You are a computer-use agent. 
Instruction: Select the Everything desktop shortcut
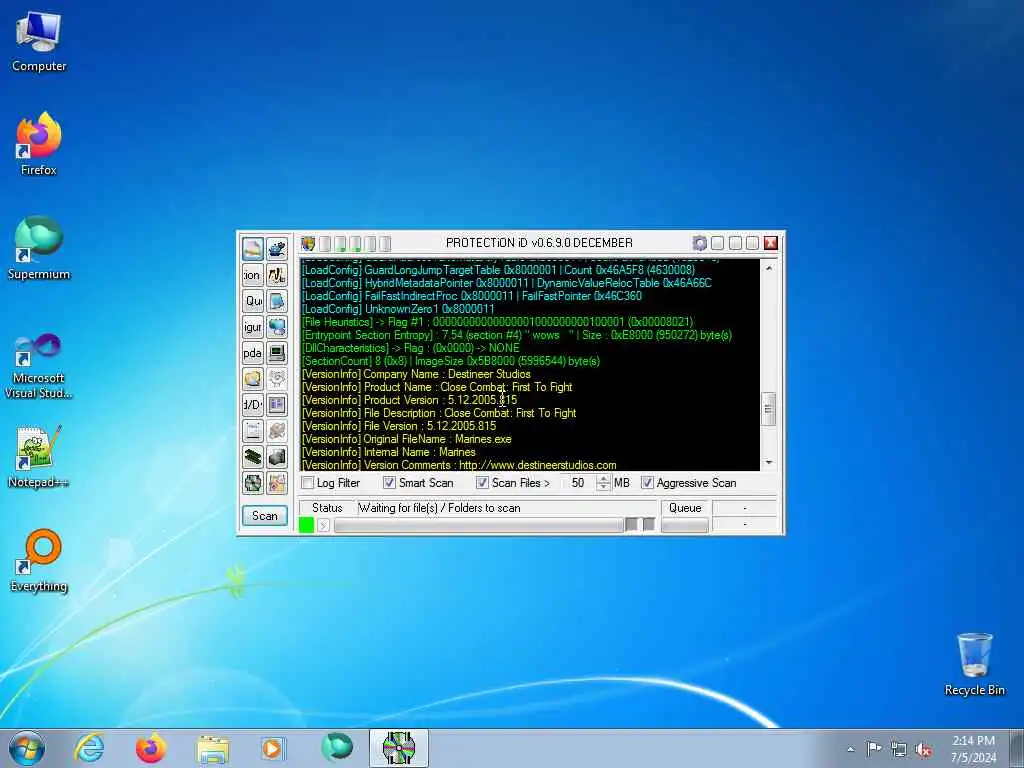pyautogui.click(x=39, y=560)
